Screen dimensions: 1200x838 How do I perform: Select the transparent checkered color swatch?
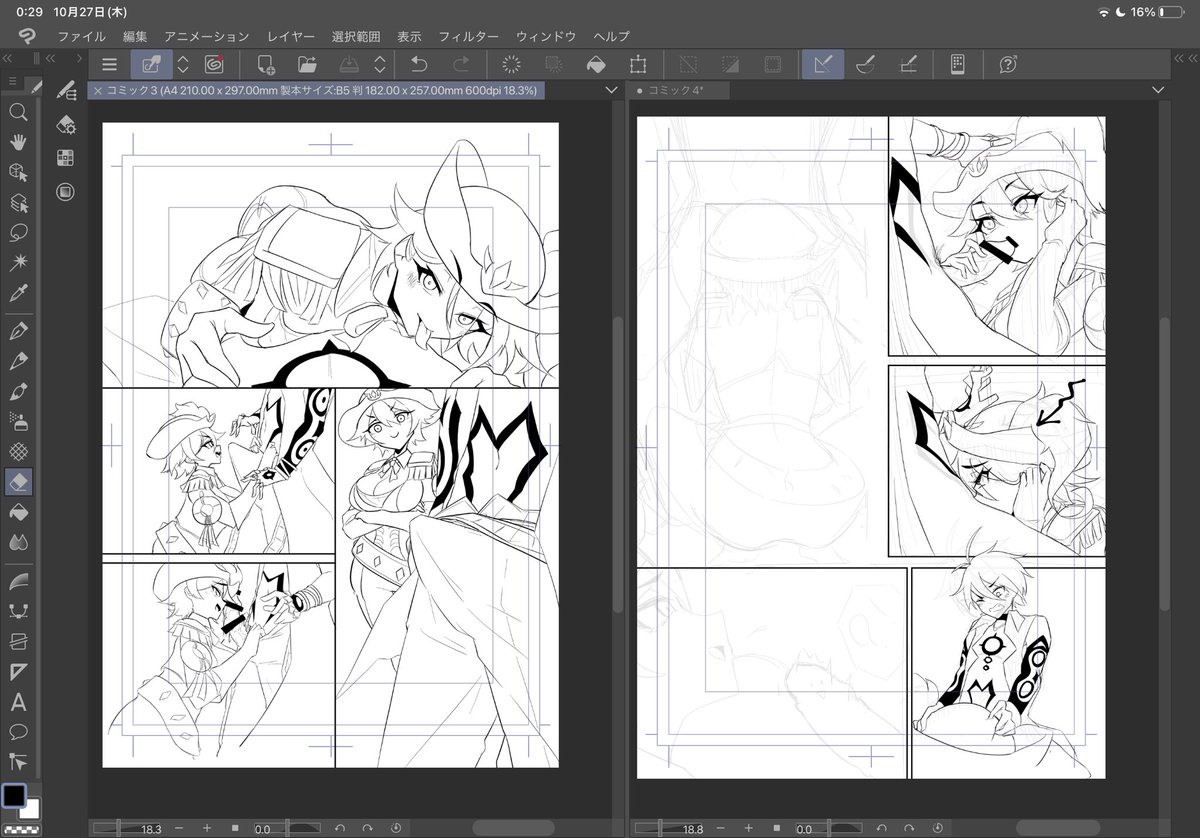(20, 828)
